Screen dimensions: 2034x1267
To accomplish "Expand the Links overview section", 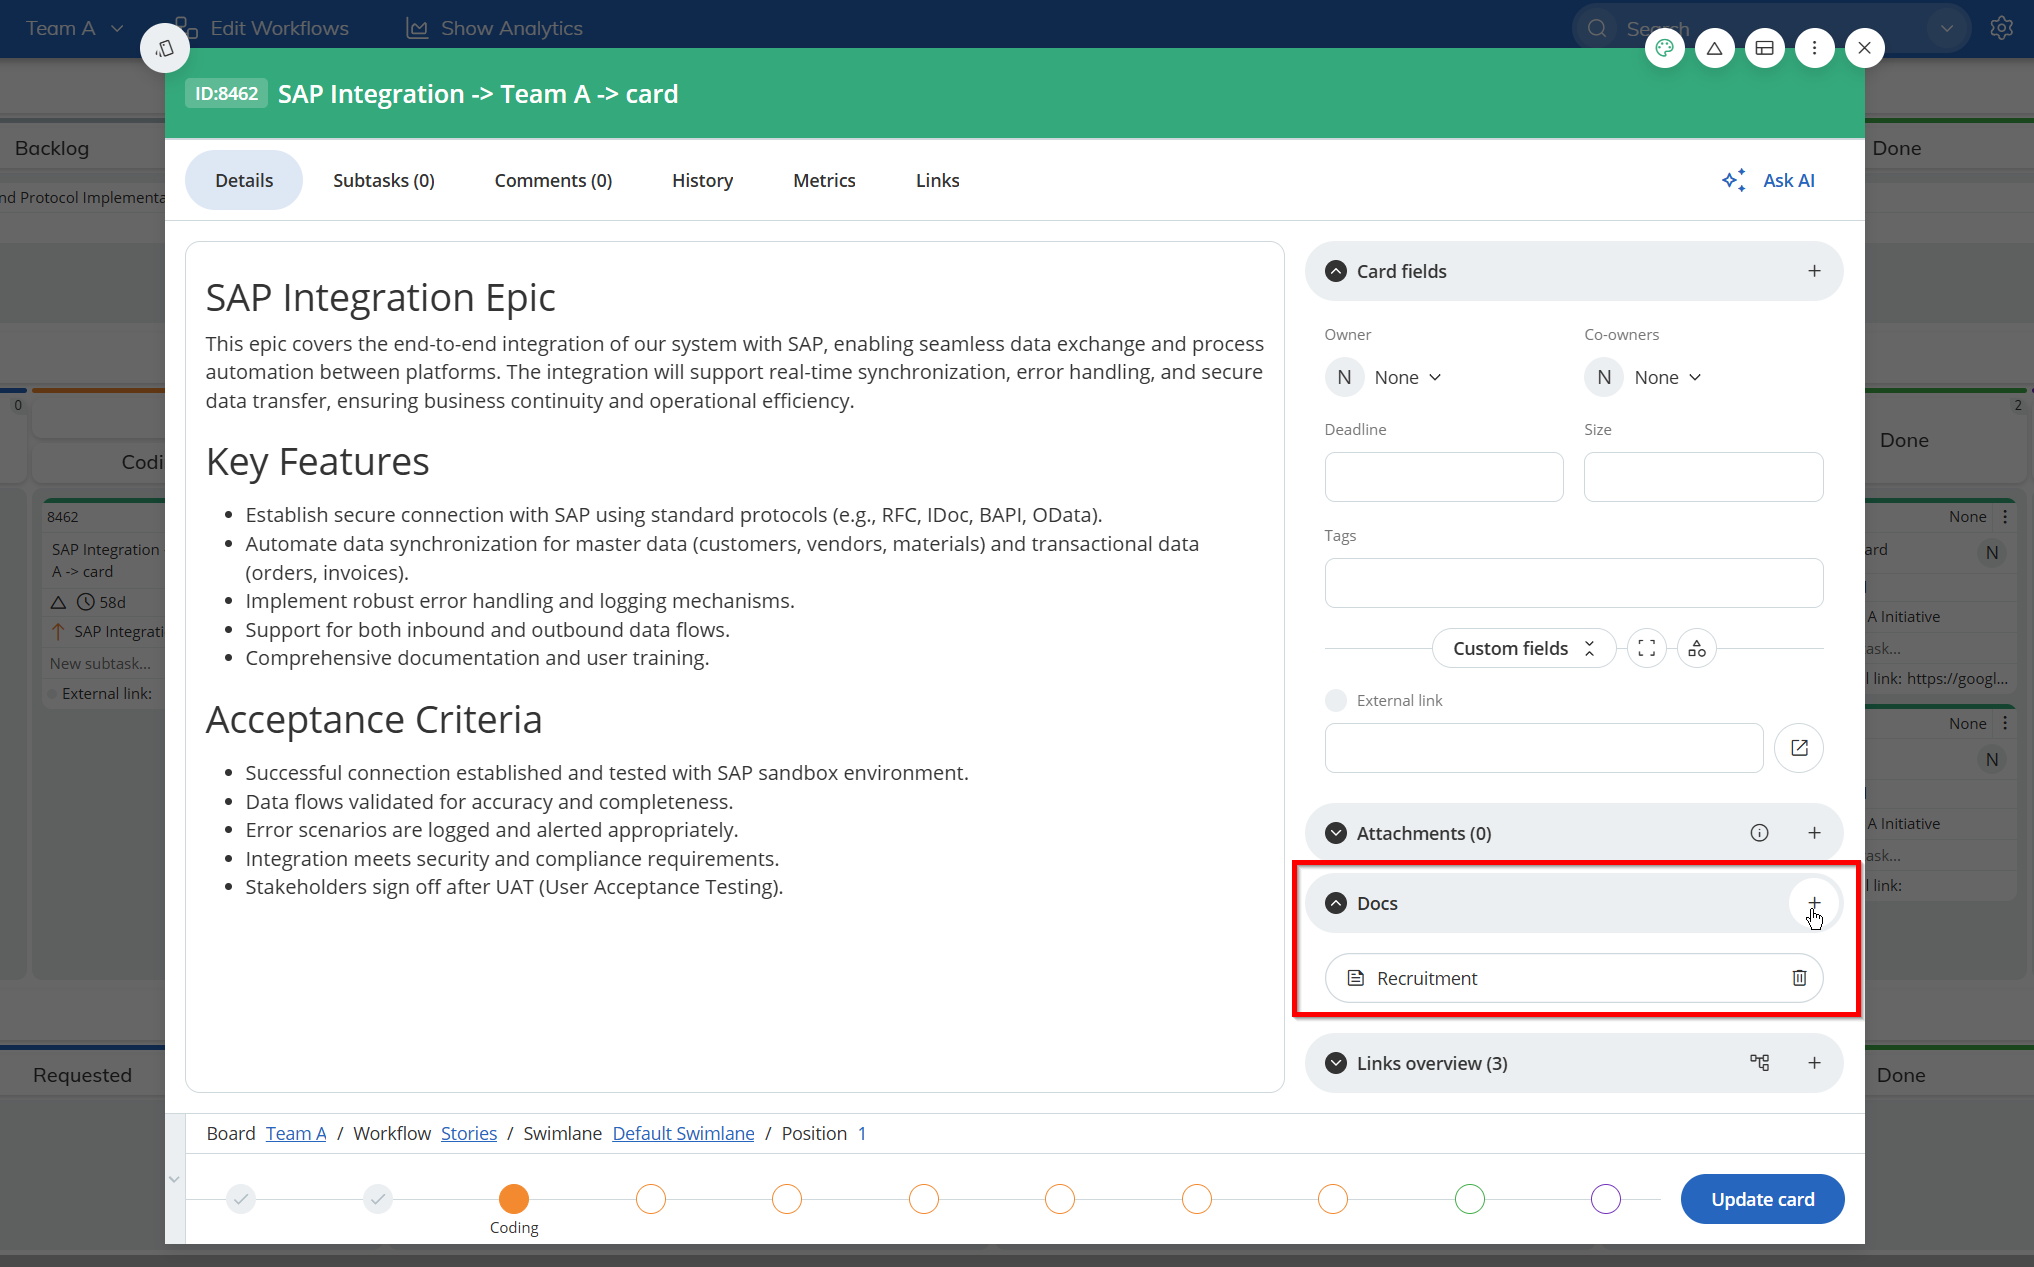I will click(1336, 1063).
